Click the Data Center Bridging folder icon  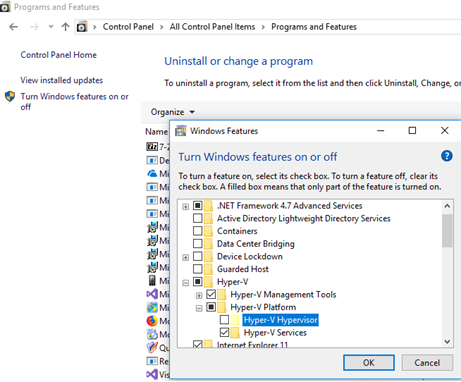(x=208, y=244)
